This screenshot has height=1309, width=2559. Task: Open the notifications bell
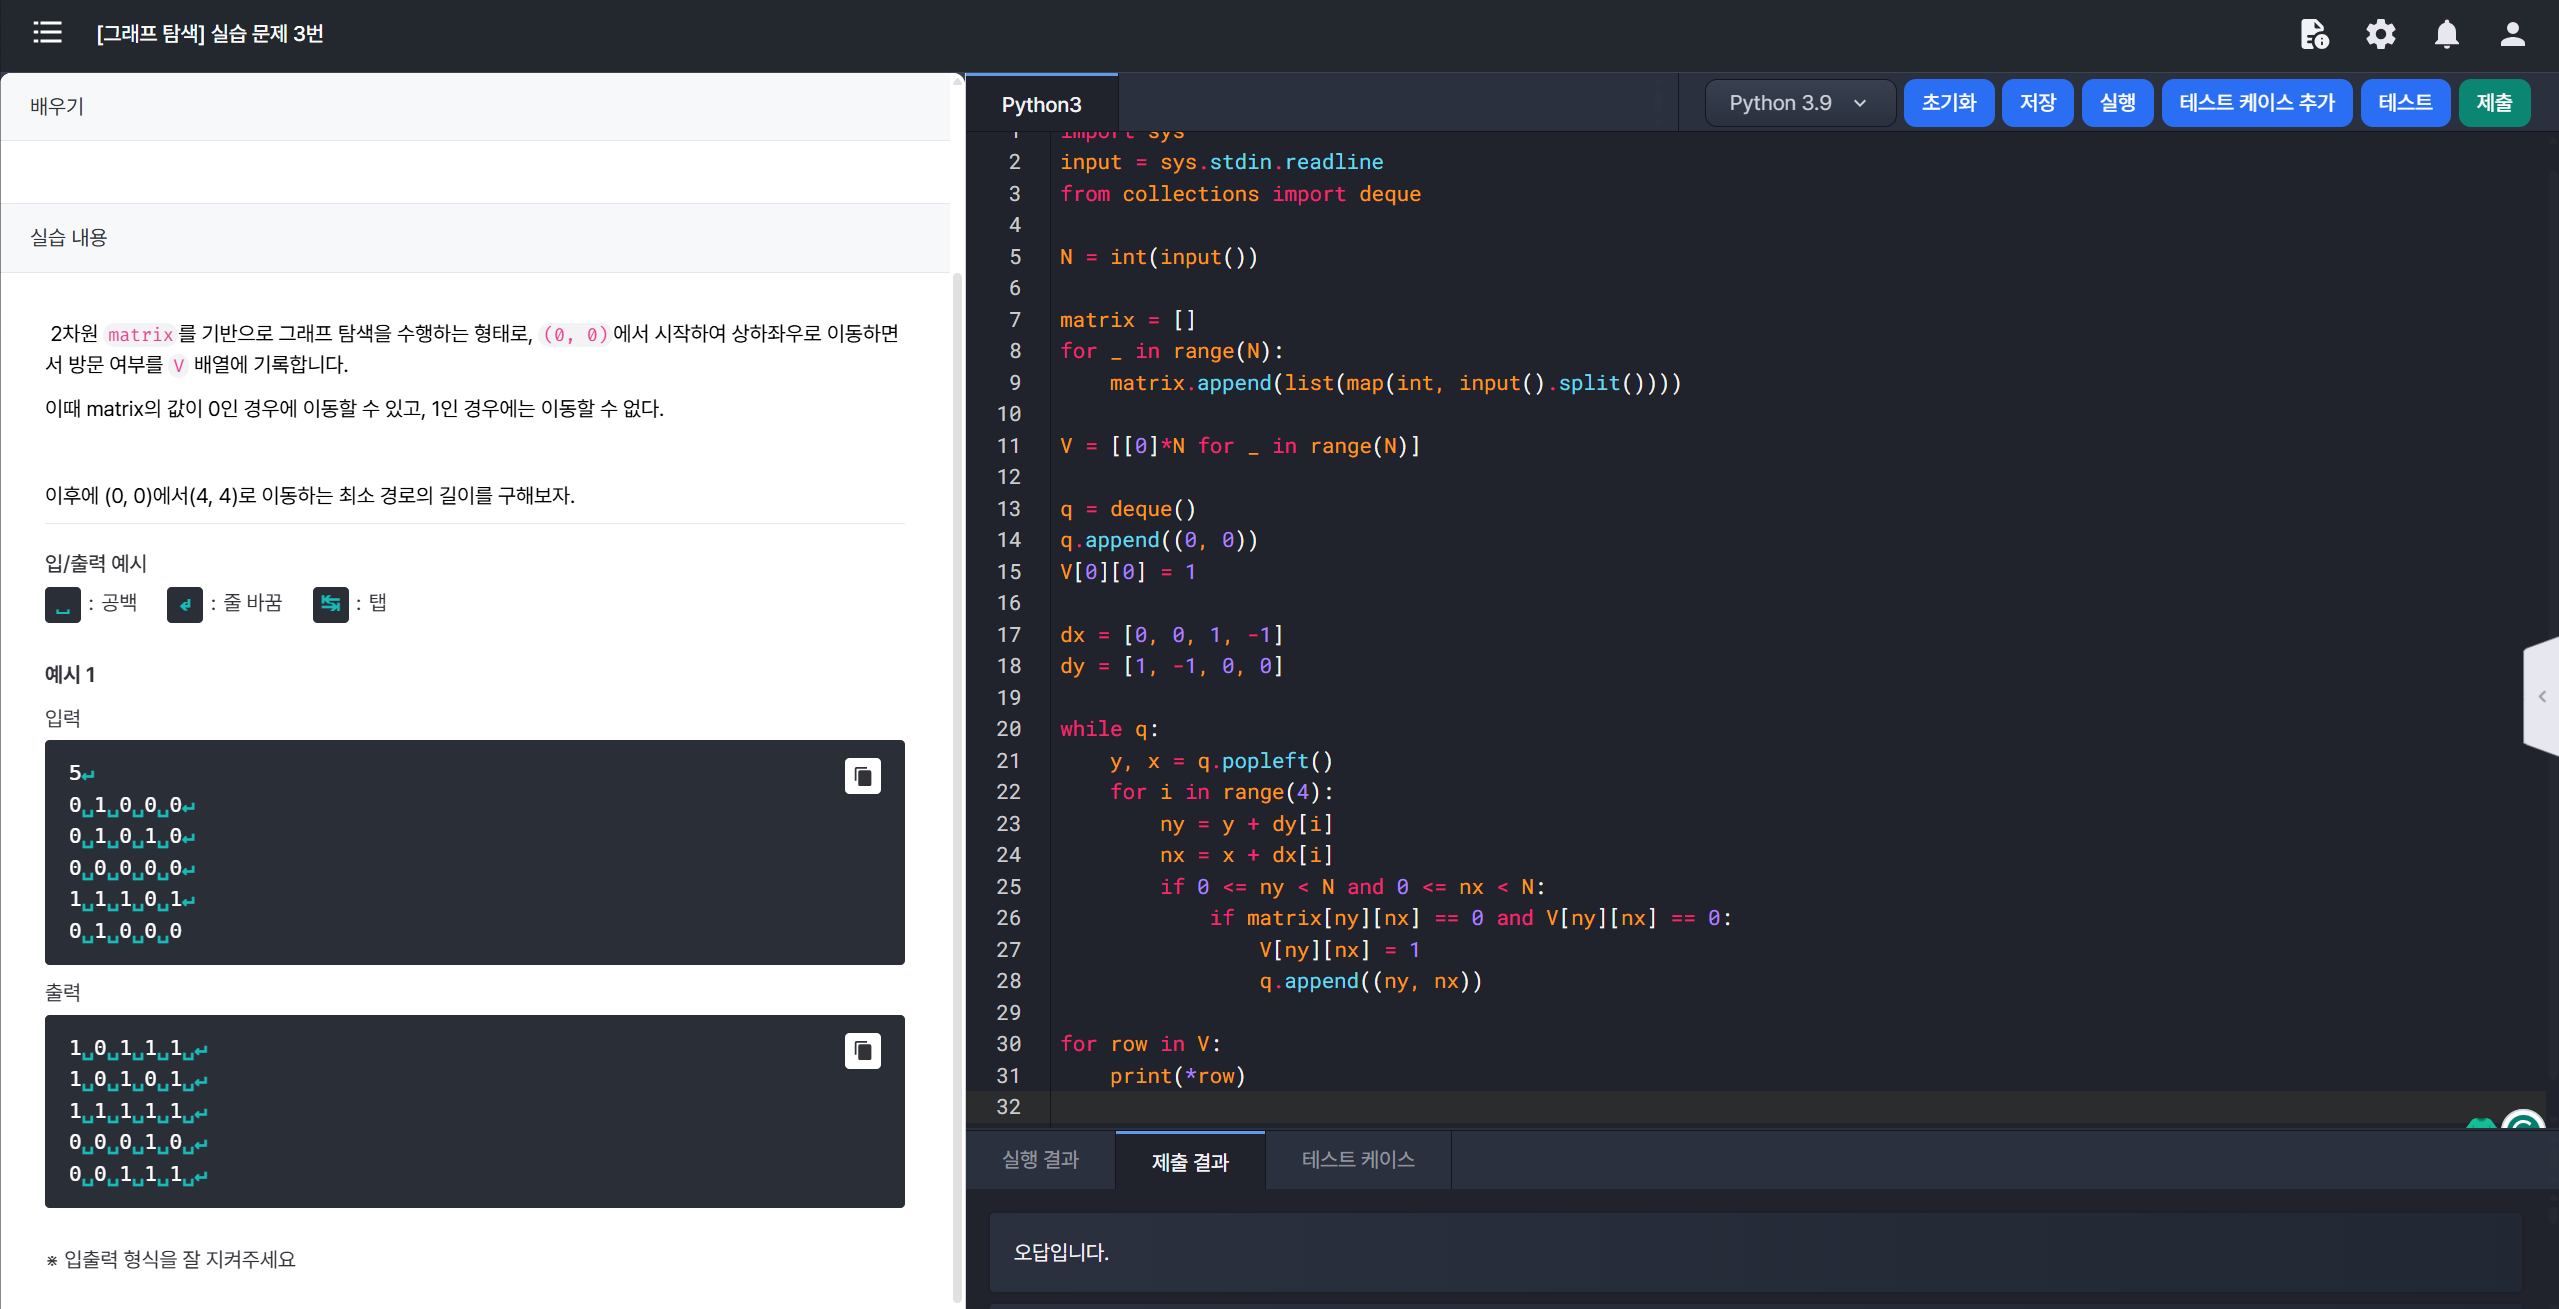point(2447,34)
